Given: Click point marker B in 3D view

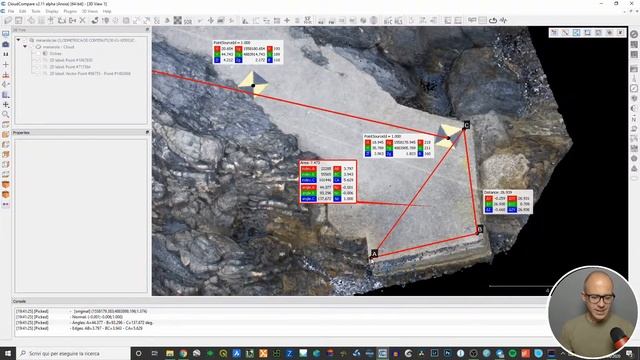Looking at the screenshot, I should tap(480, 229).
